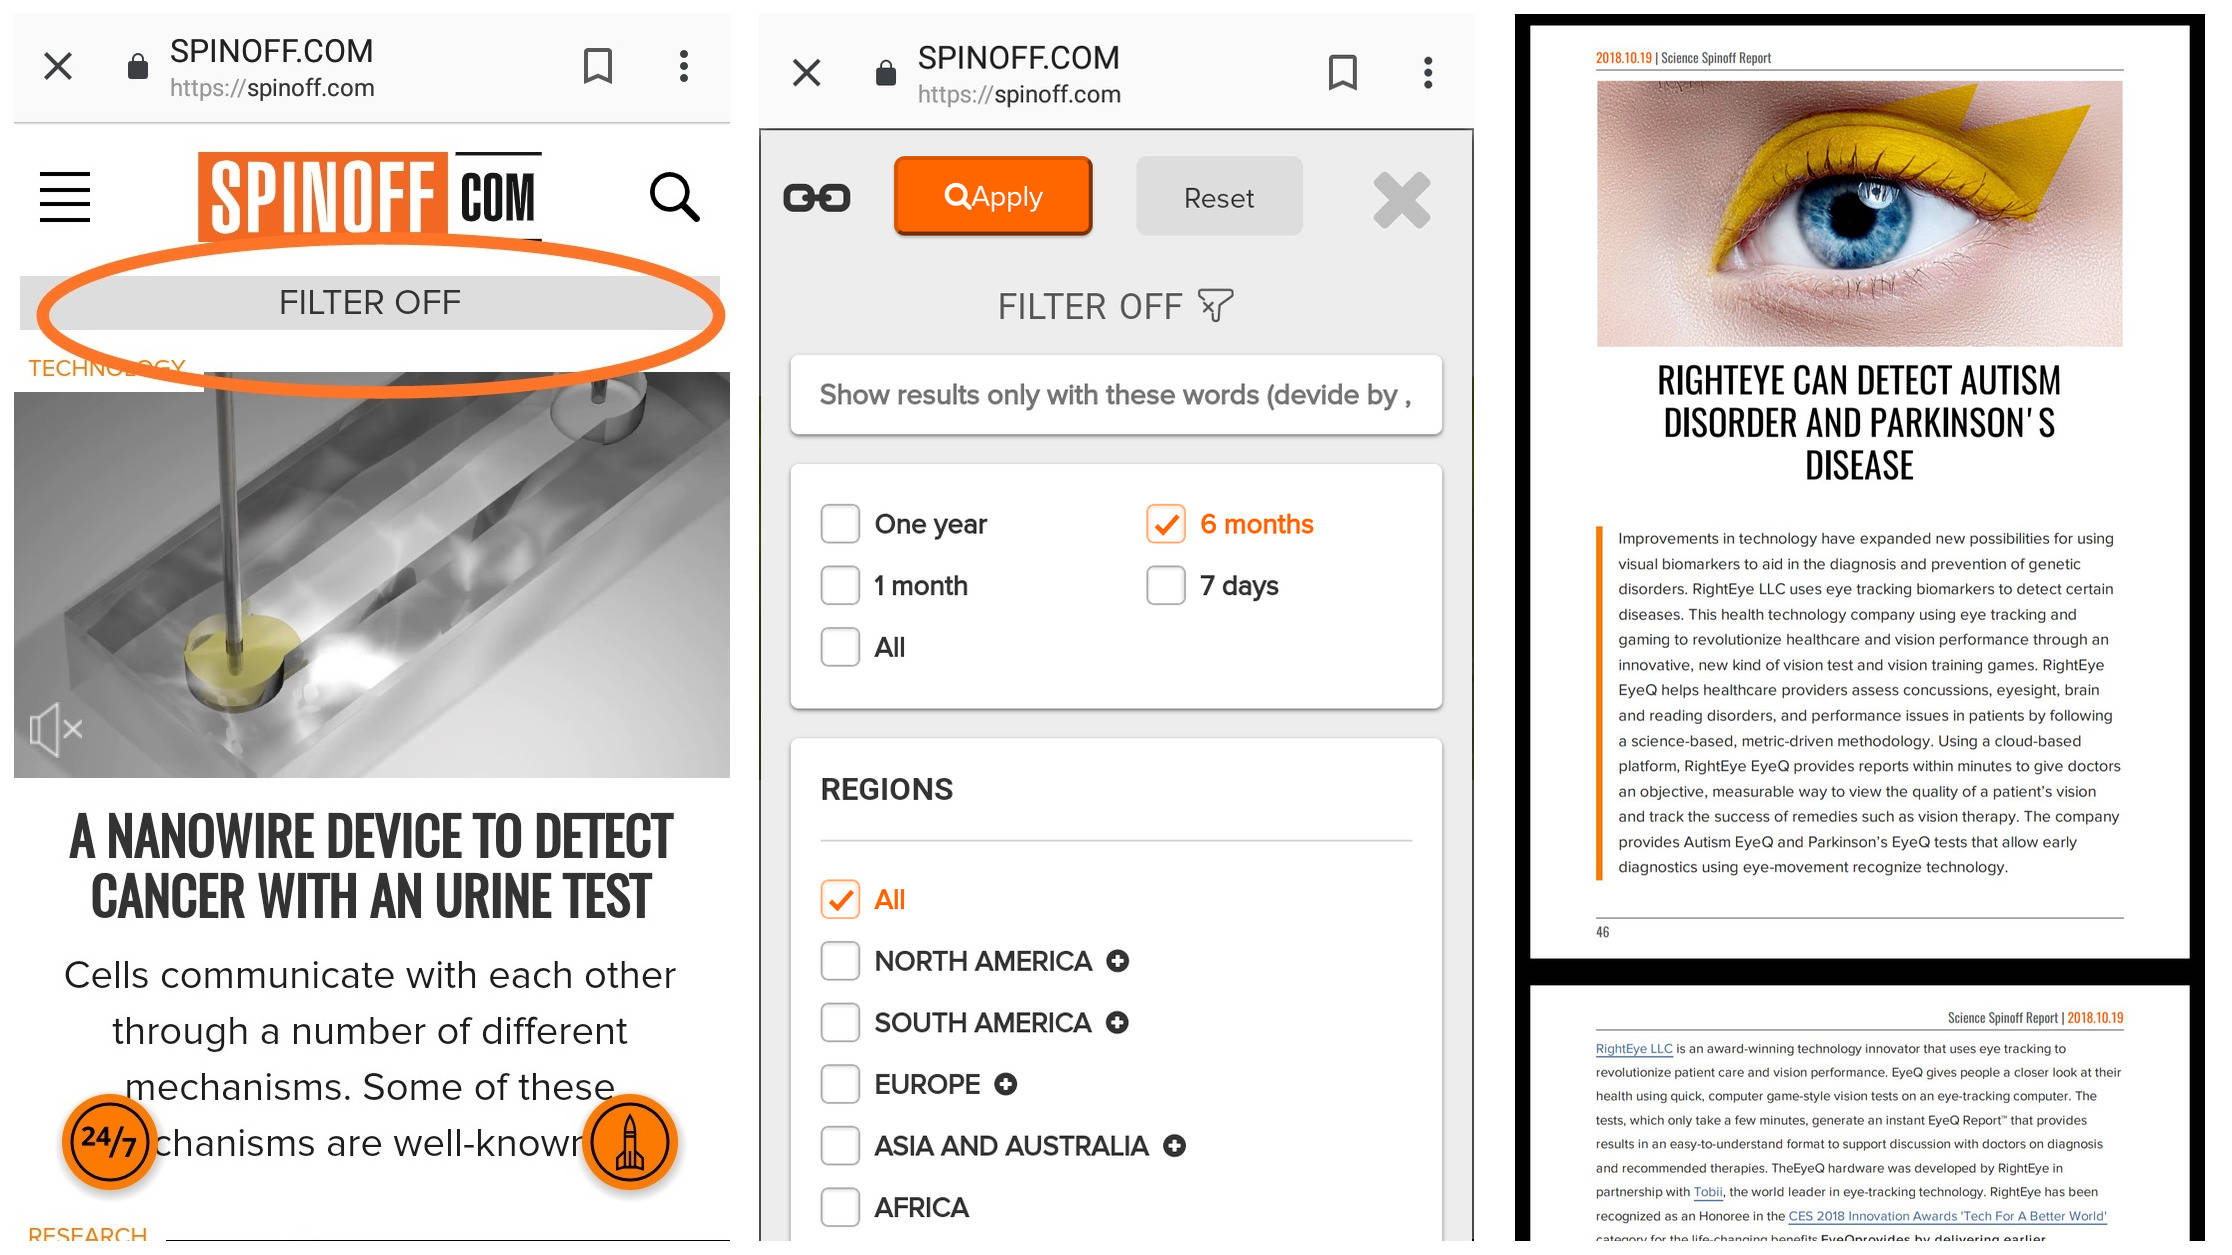Check the One year checkbox
Viewport: 2232px width, 1255px height.
pyautogui.click(x=840, y=524)
